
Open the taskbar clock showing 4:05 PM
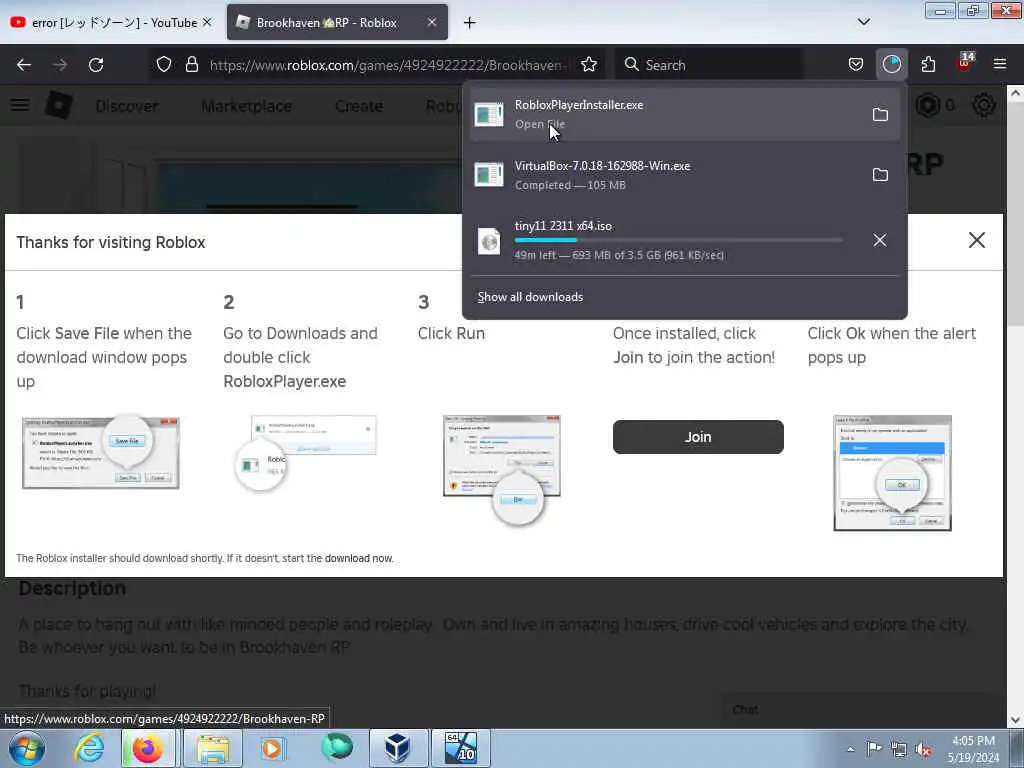point(973,749)
